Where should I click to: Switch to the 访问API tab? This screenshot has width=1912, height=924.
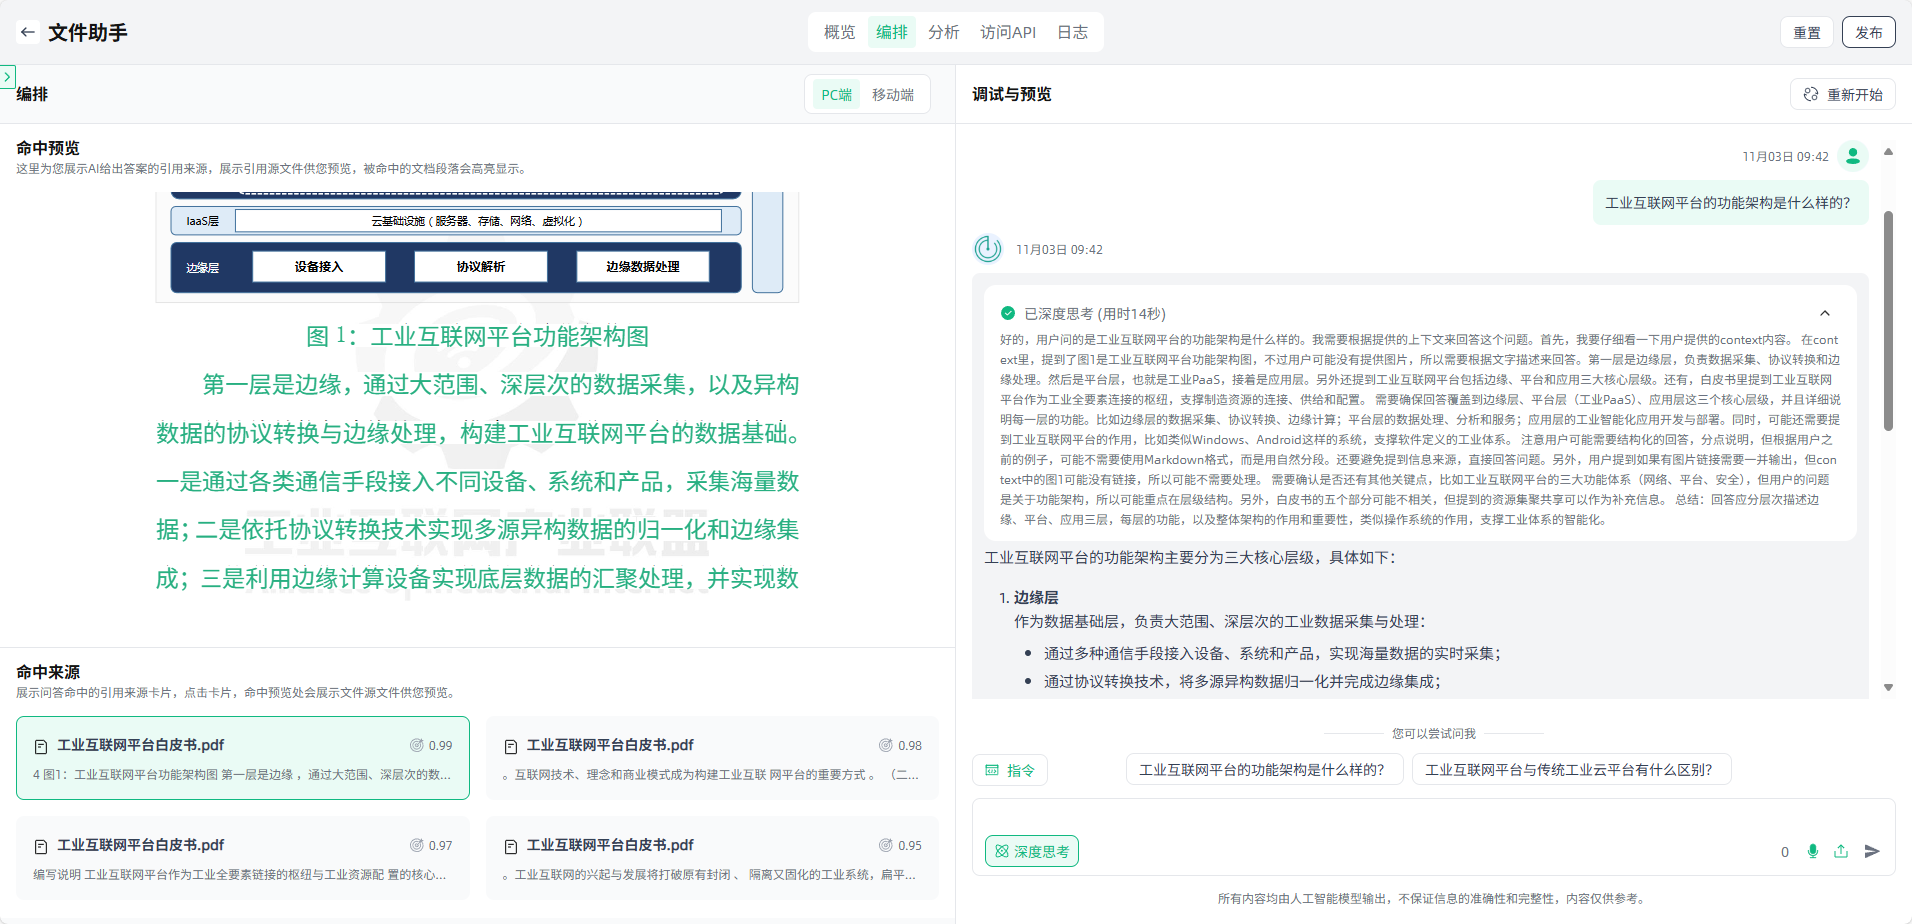(x=1007, y=32)
